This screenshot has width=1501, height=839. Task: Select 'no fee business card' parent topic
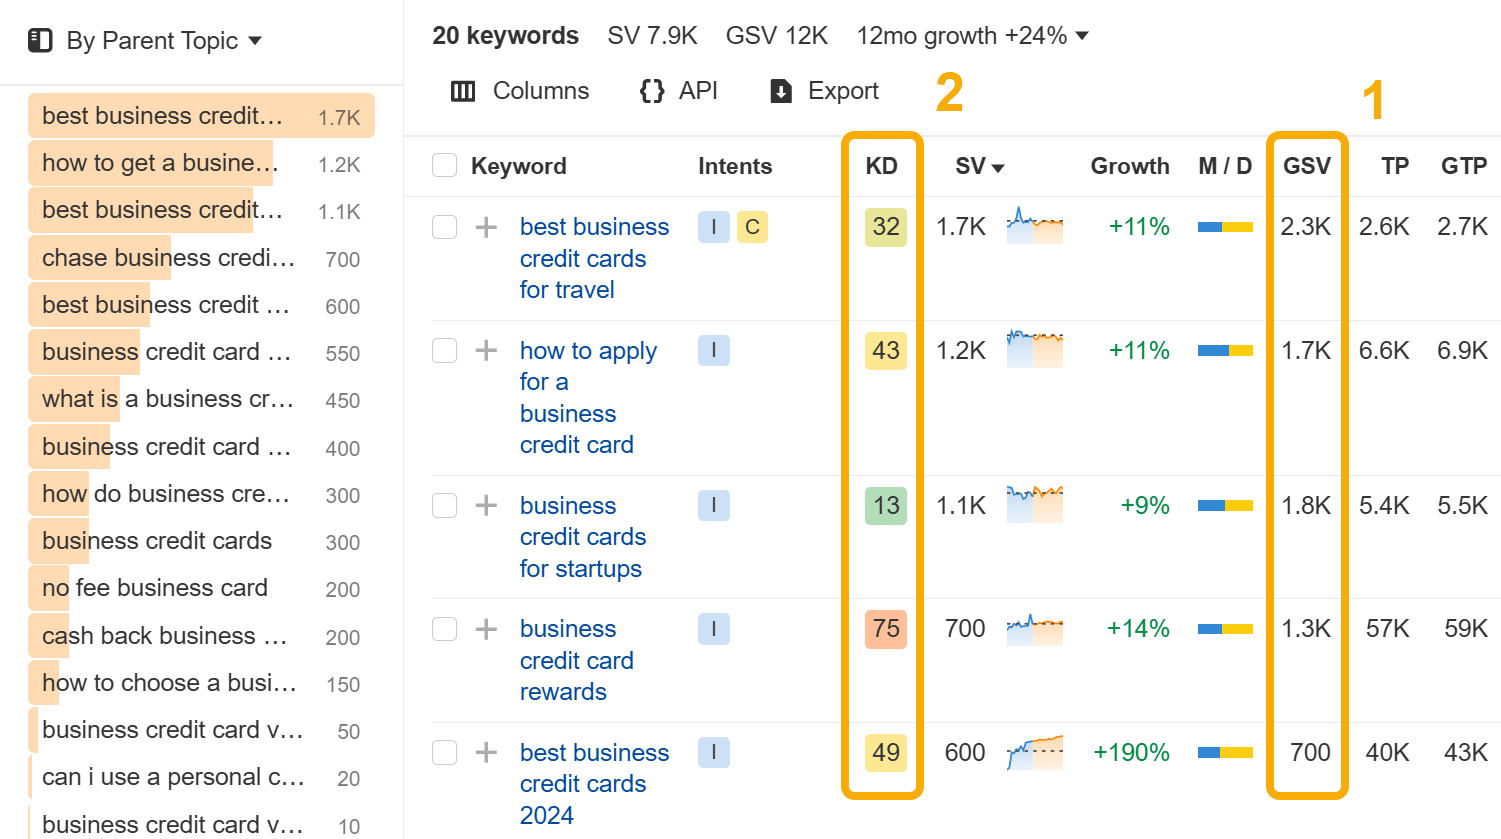click(155, 588)
